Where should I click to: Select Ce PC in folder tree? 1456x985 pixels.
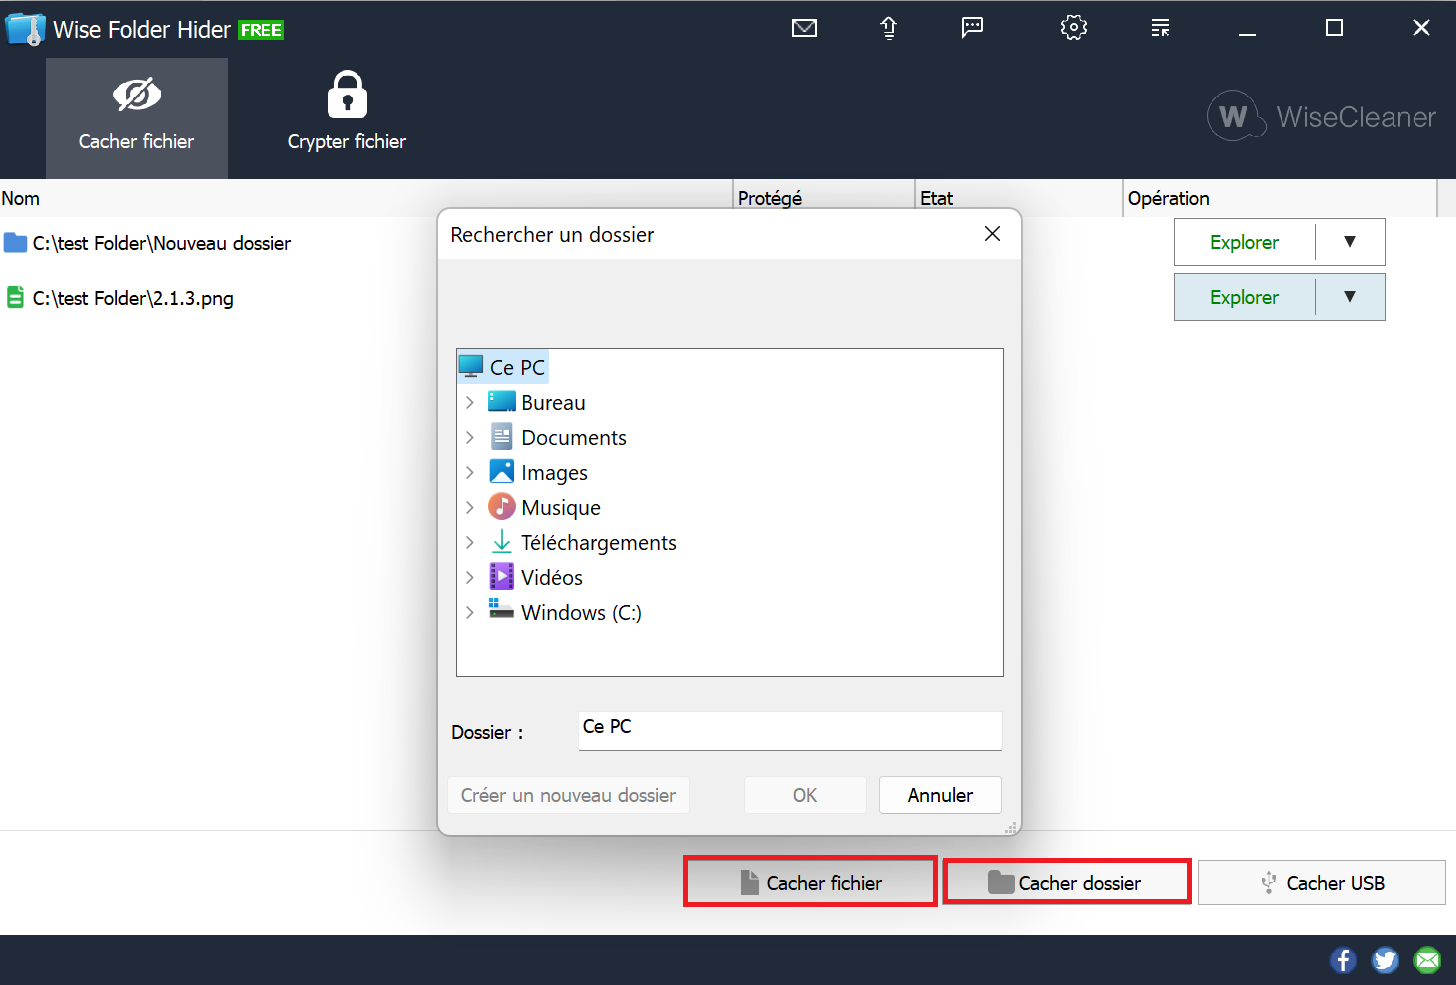(x=503, y=367)
